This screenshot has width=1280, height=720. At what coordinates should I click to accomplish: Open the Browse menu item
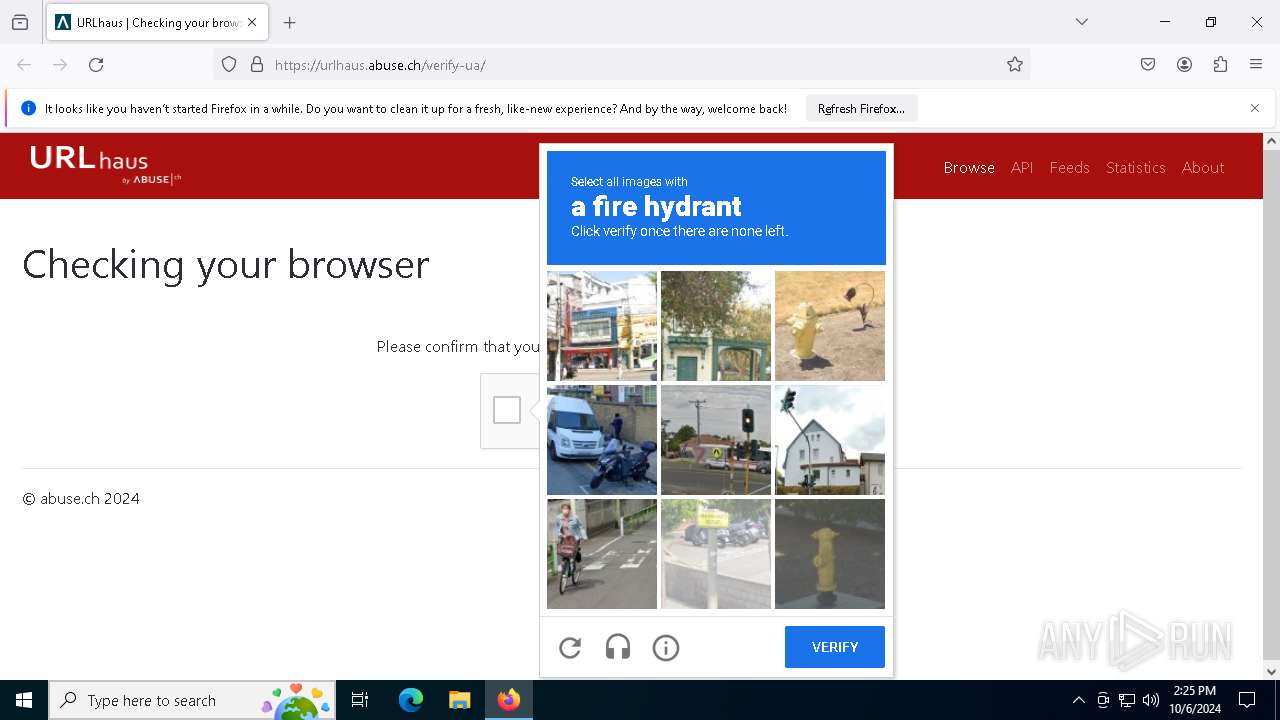pos(969,167)
